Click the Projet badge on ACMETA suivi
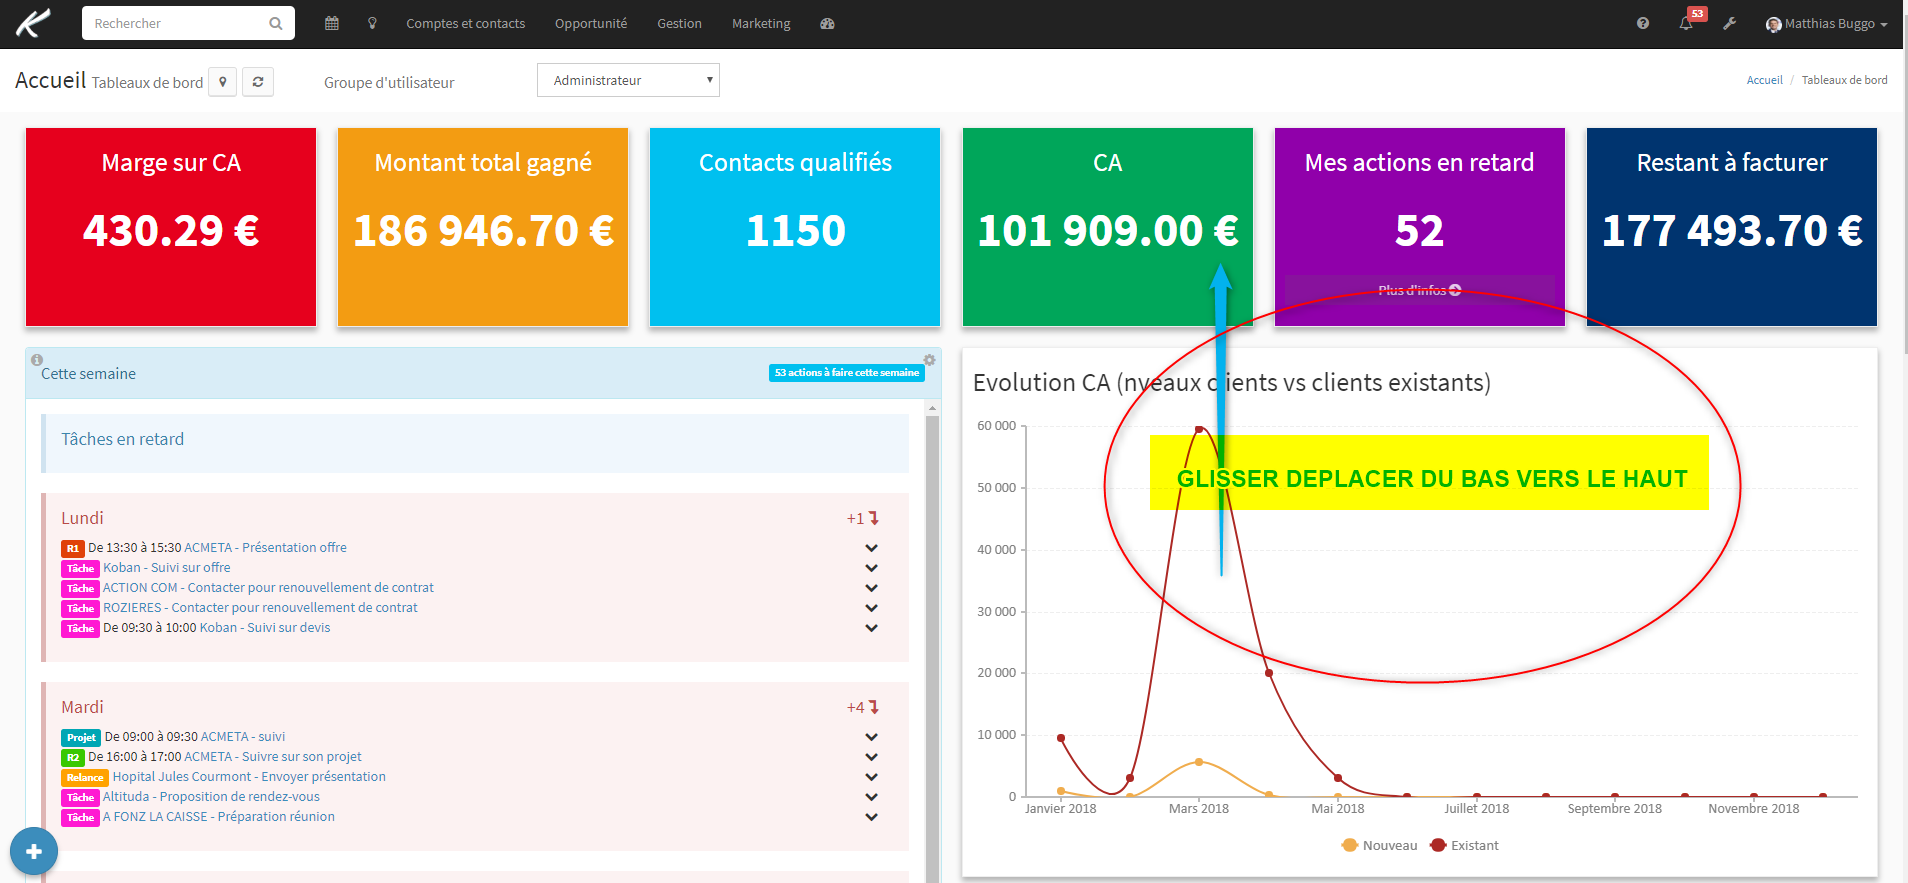This screenshot has height=883, width=1908. point(81,737)
